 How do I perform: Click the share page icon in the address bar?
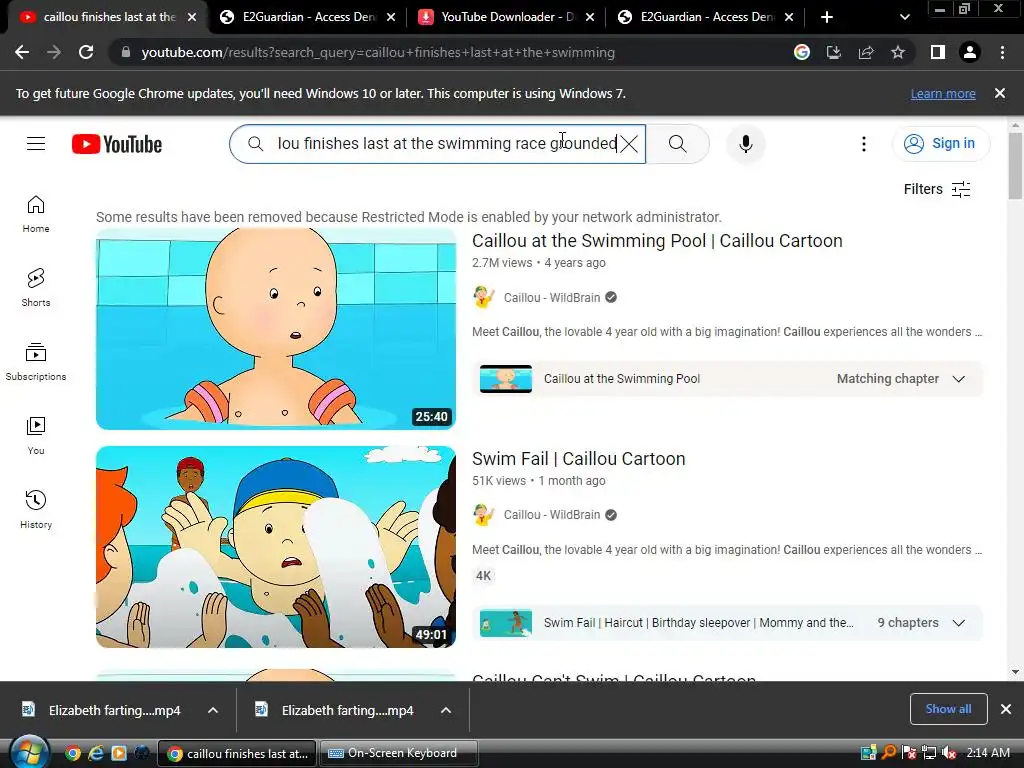click(x=866, y=52)
